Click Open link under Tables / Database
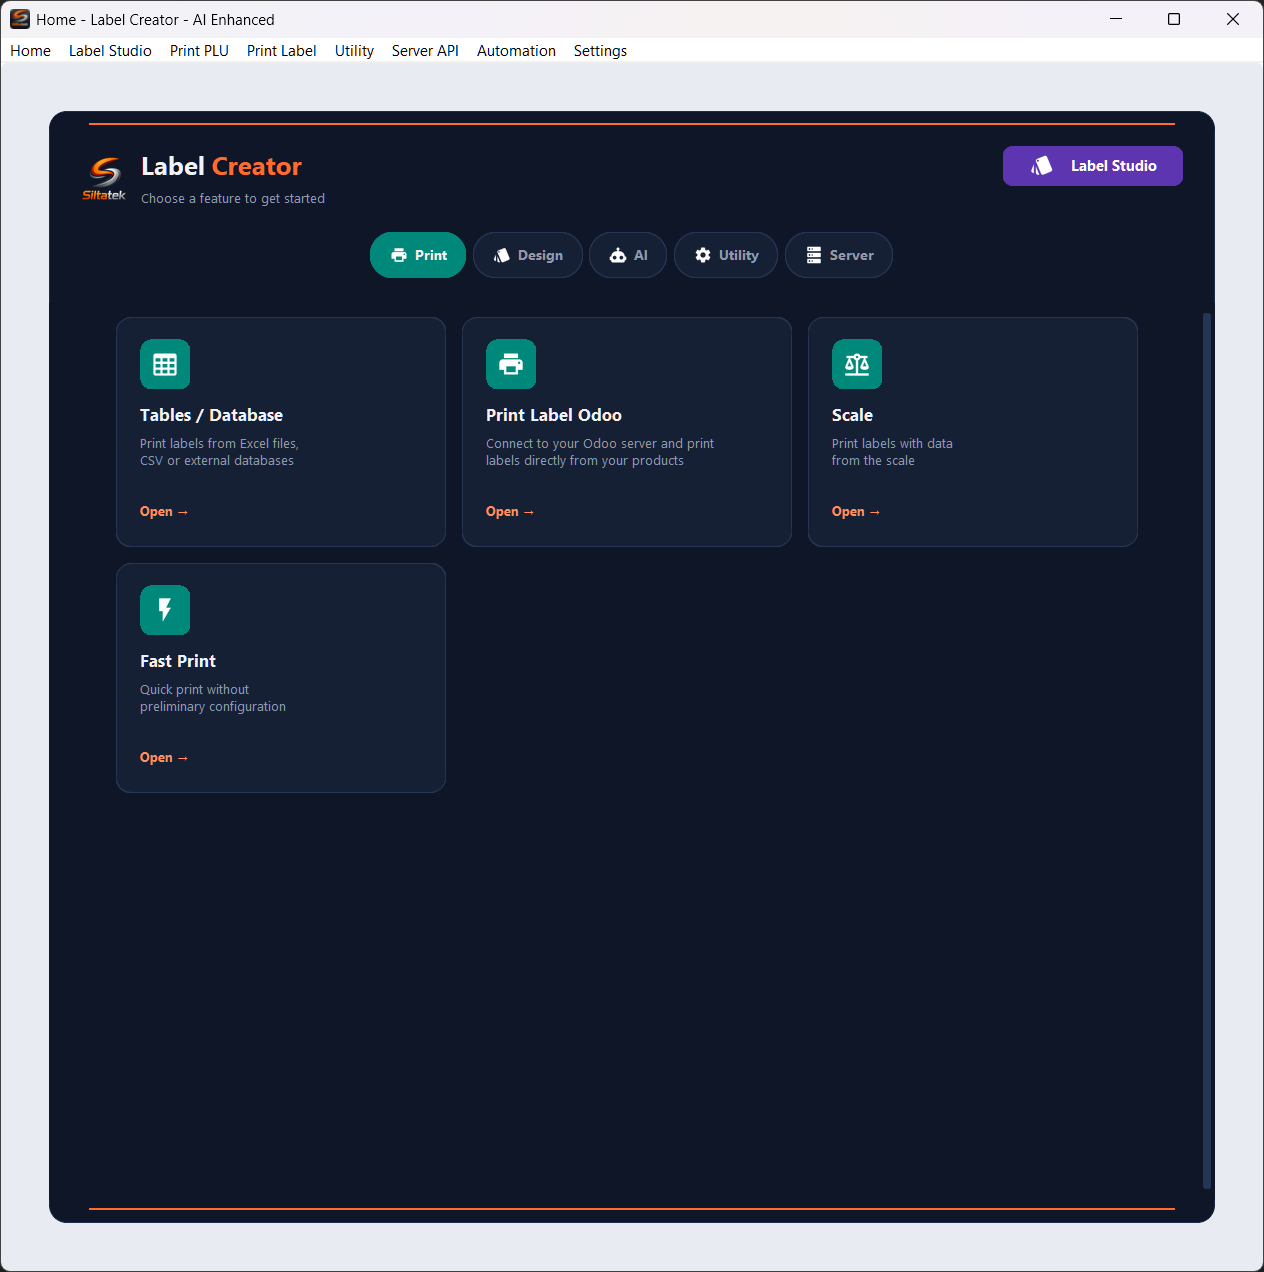The image size is (1264, 1272). 164,512
